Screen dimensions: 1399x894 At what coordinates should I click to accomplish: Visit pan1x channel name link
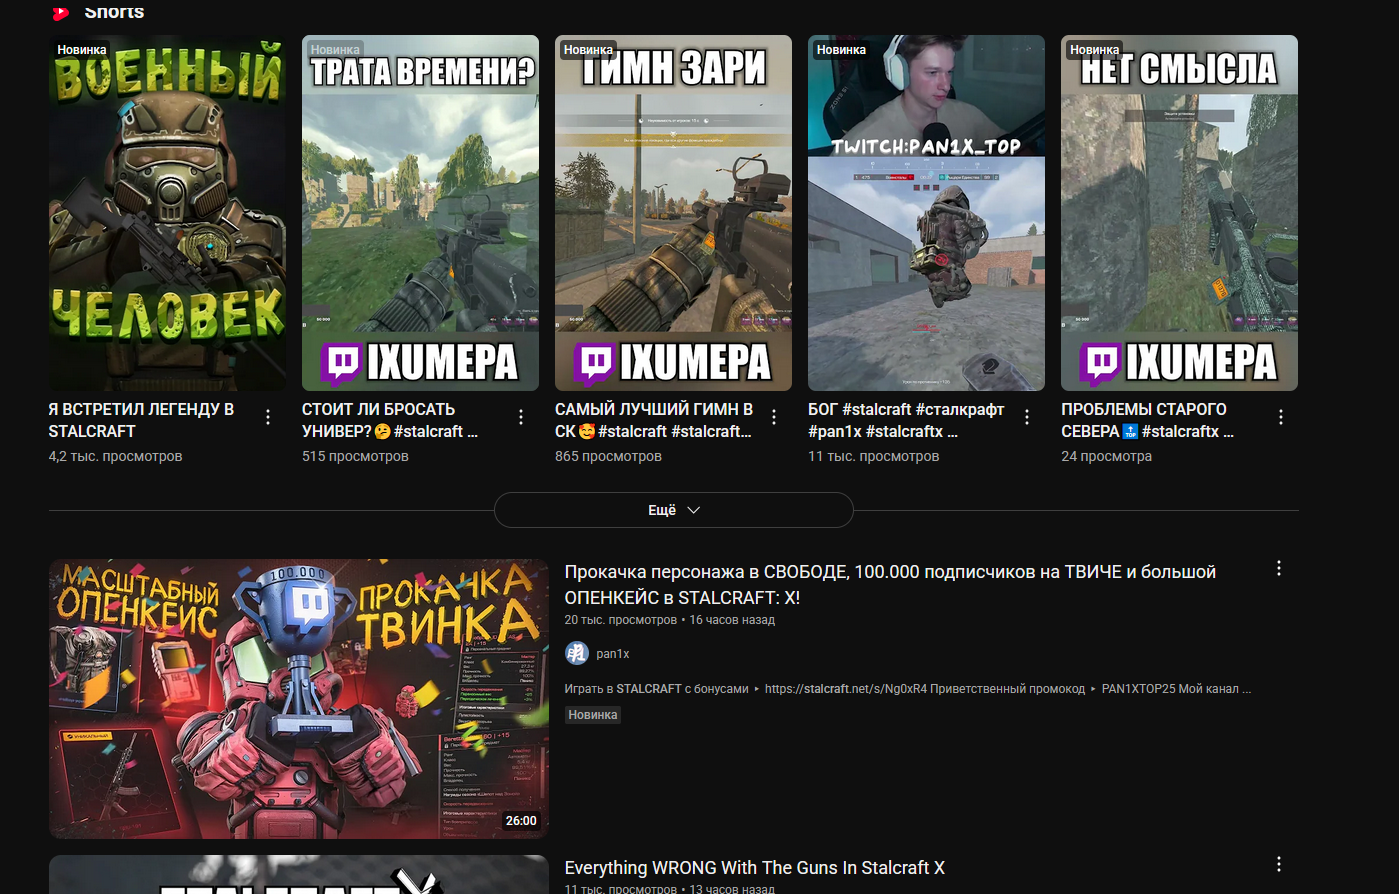click(x=613, y=654)
